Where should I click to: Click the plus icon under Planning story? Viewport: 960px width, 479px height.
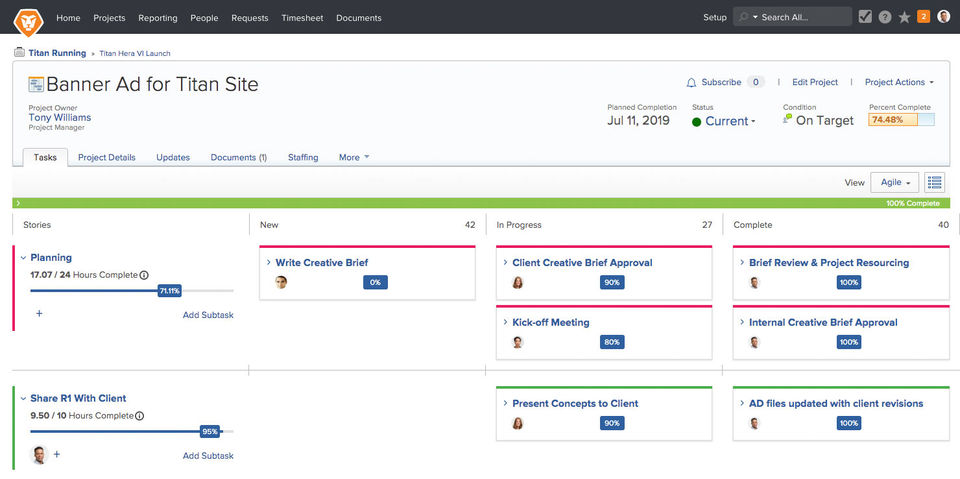39,314
